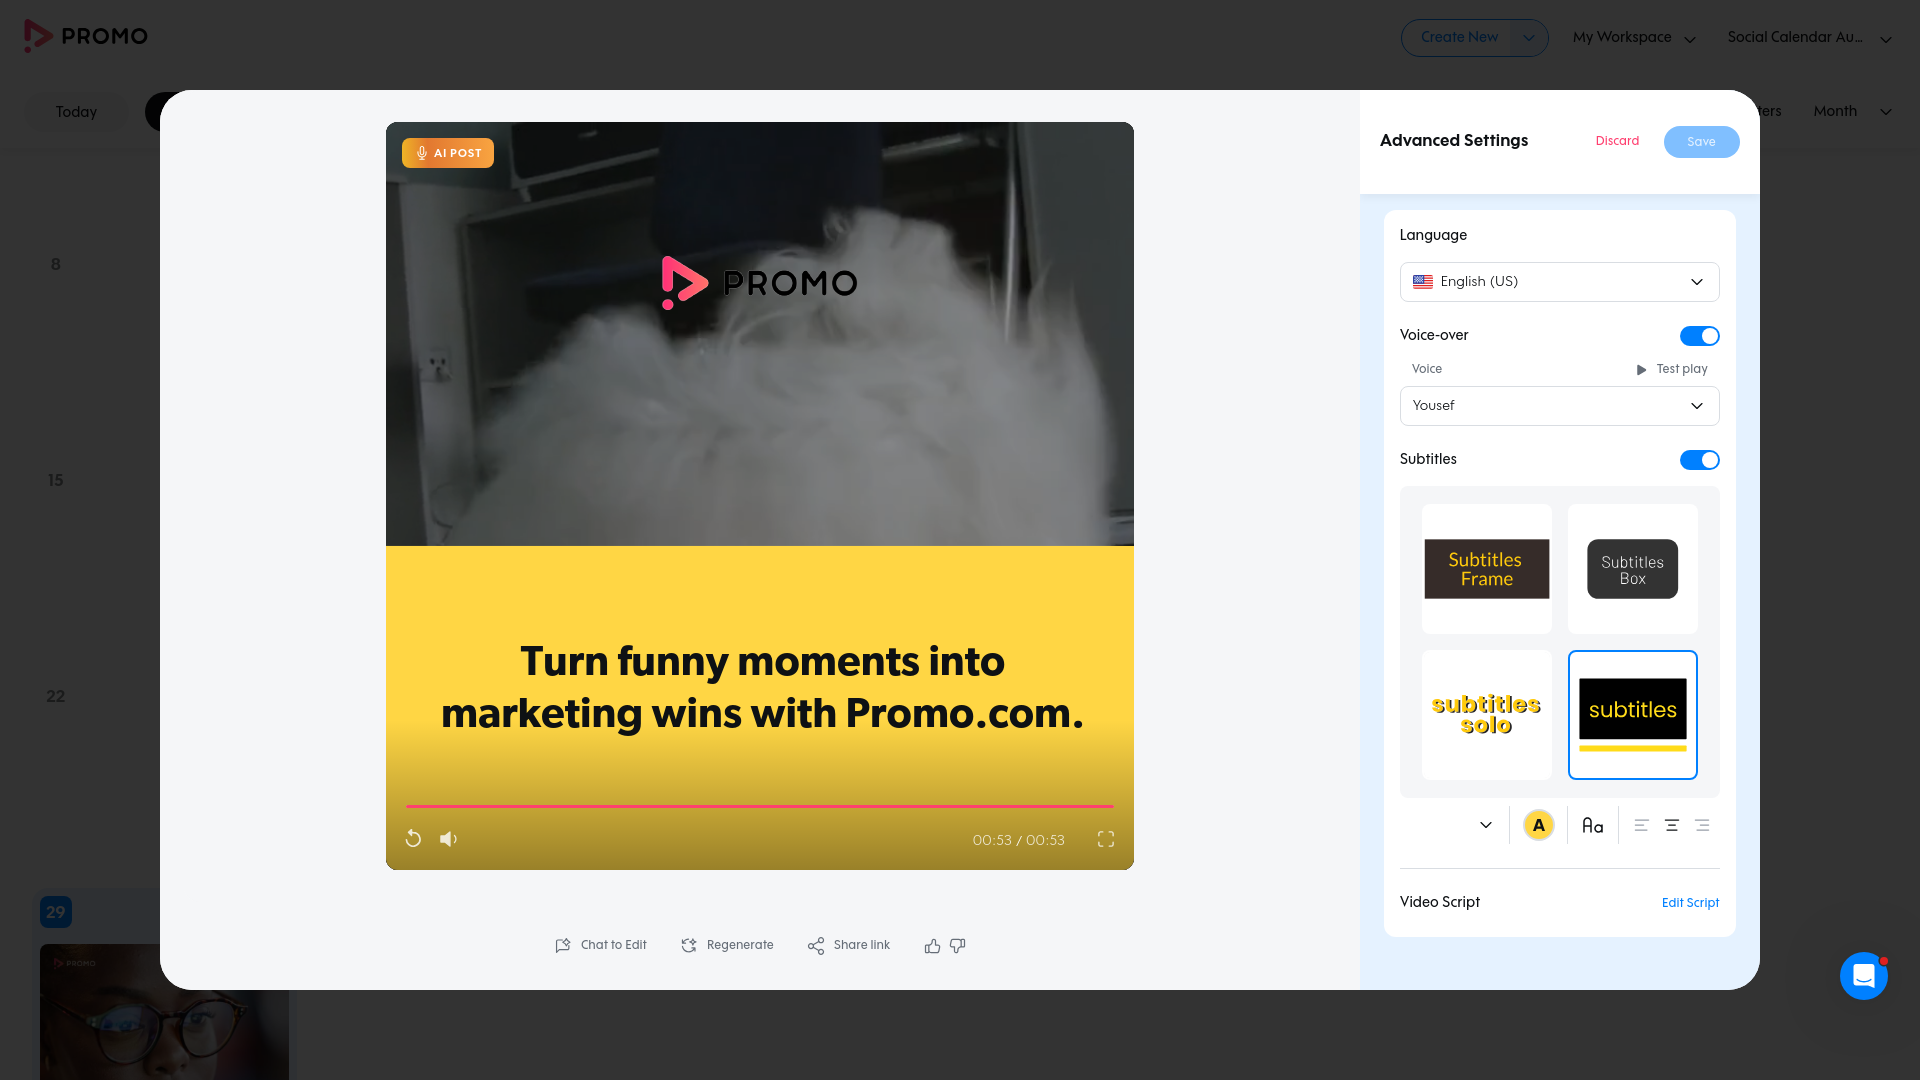Click the Discard link

tap(1617, 141)
